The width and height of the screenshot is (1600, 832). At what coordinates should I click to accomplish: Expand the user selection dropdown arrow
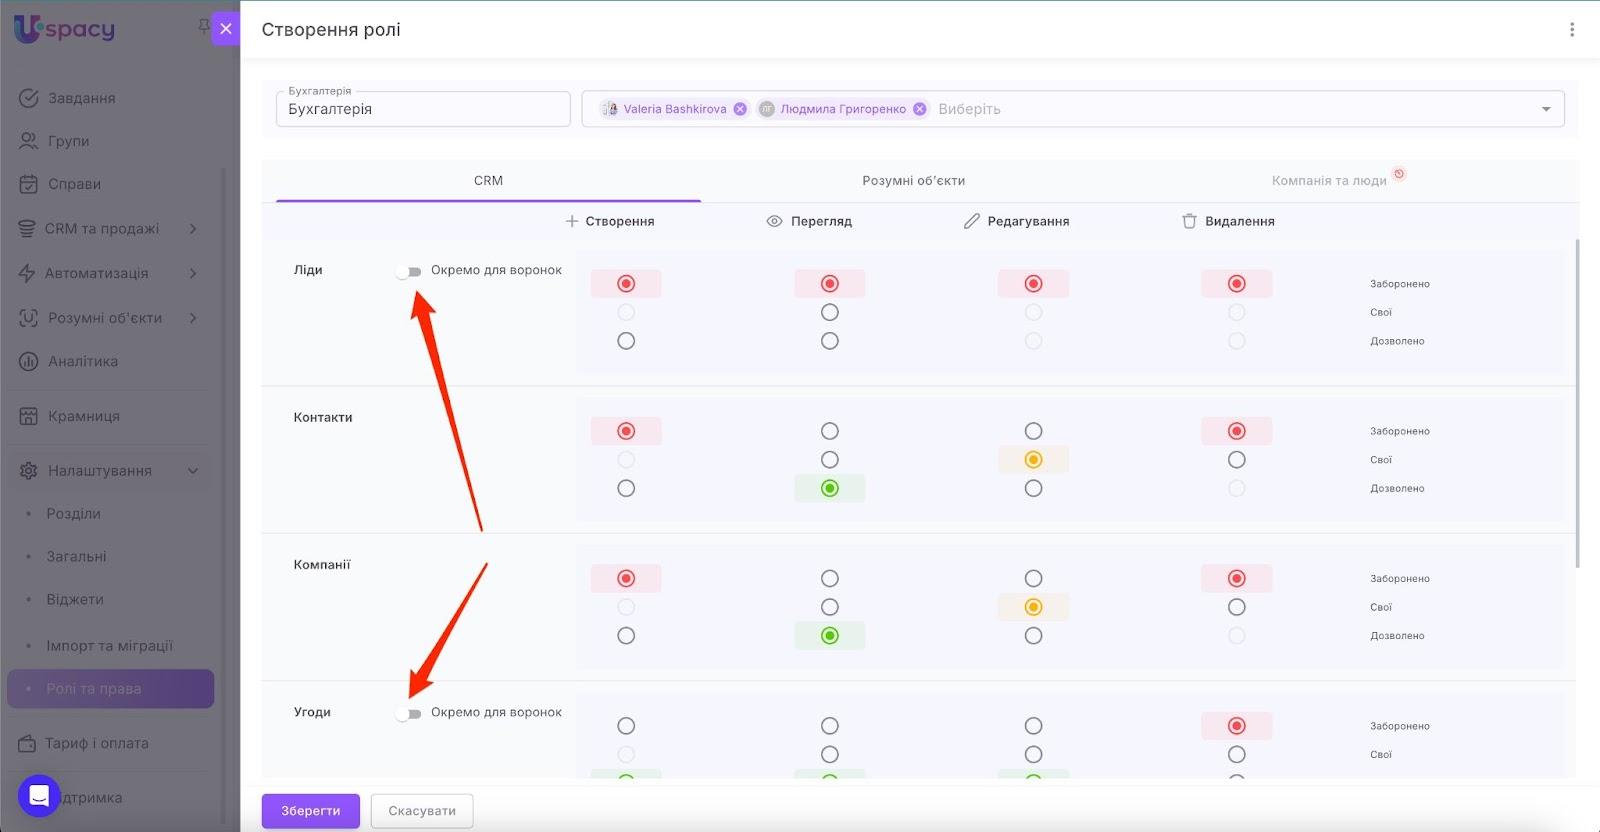(x=1546, y=109)
